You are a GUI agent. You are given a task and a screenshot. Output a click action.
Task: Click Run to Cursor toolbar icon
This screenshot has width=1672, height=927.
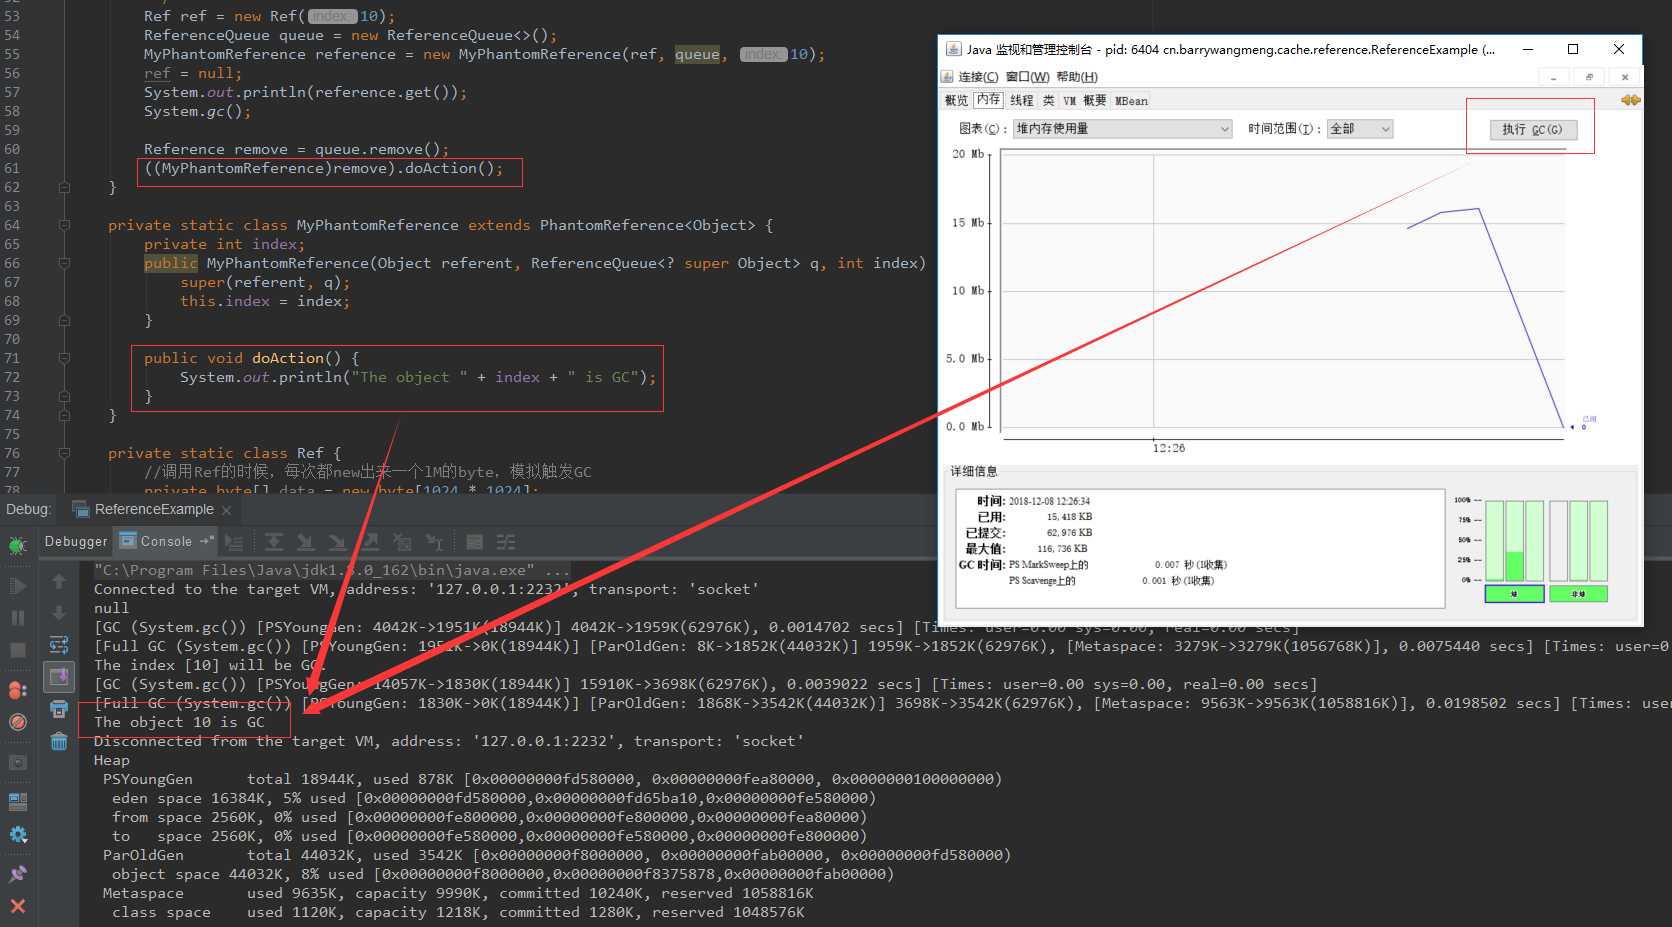click(434, 542)
